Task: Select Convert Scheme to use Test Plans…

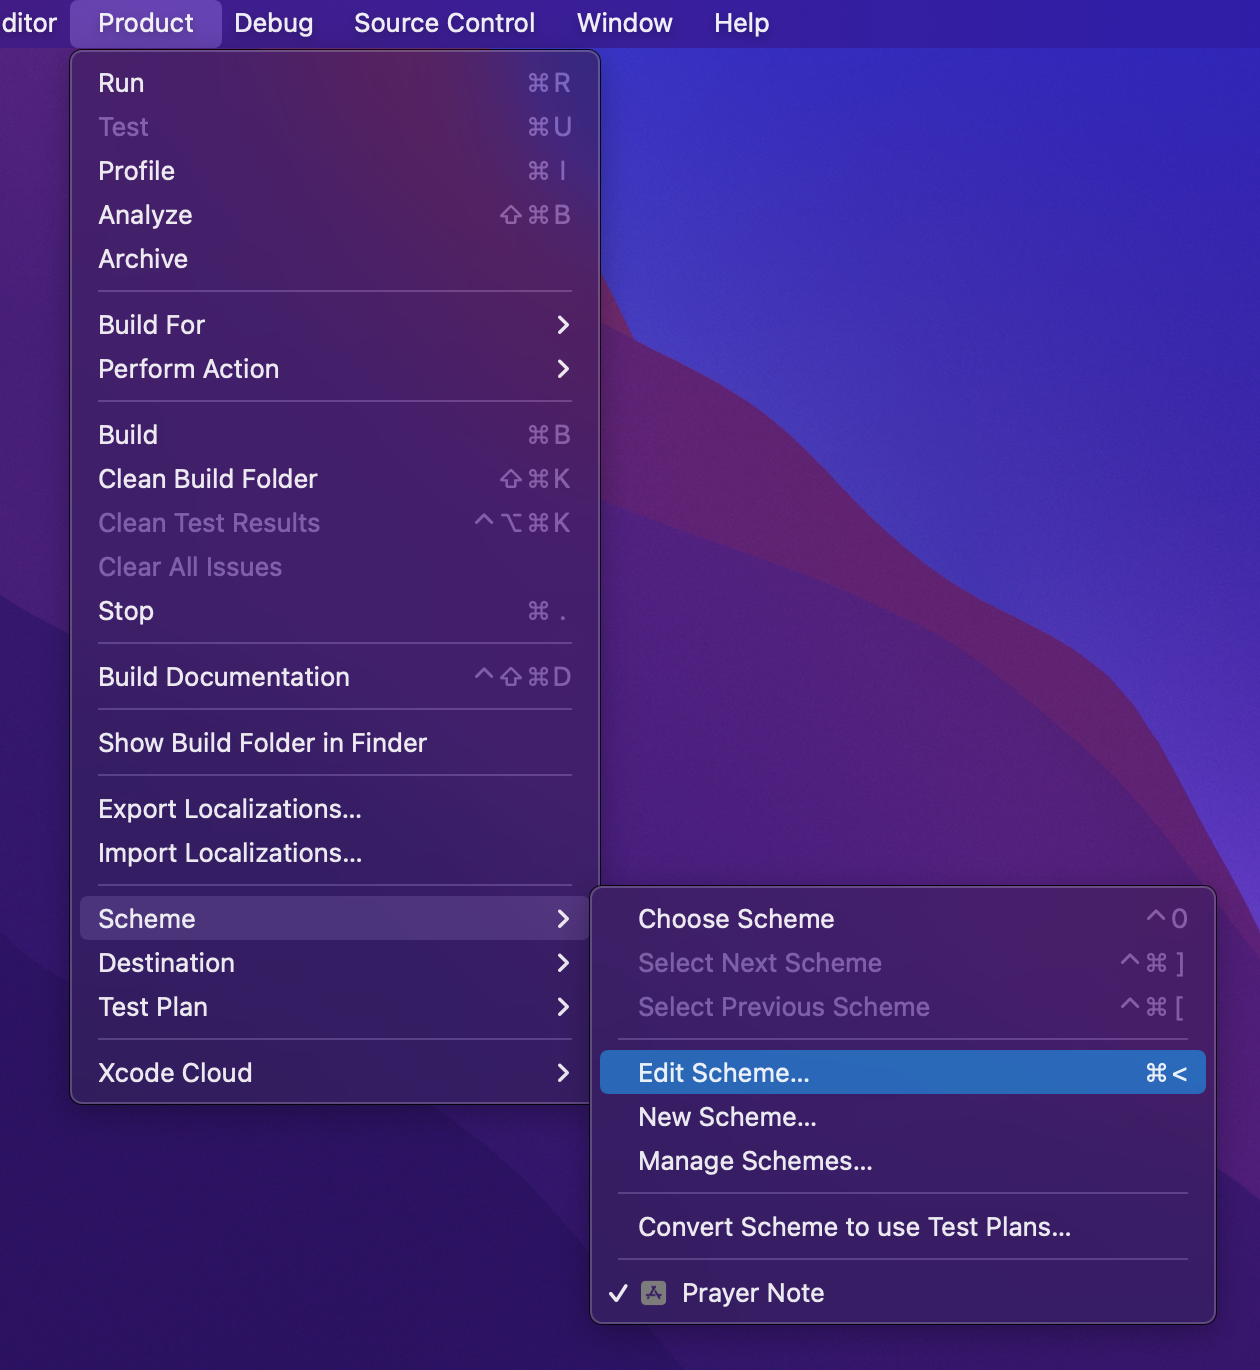Action: (x=903, y=1227)
